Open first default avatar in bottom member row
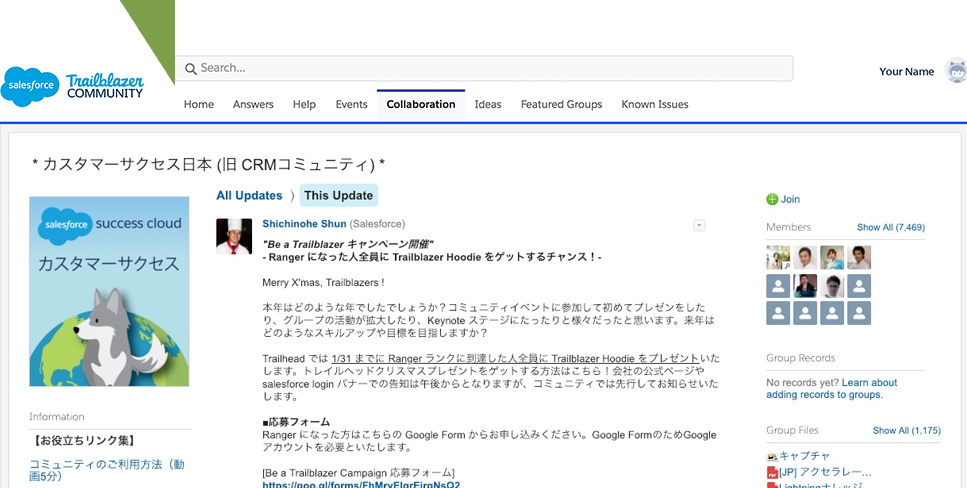 click(778, 313)
